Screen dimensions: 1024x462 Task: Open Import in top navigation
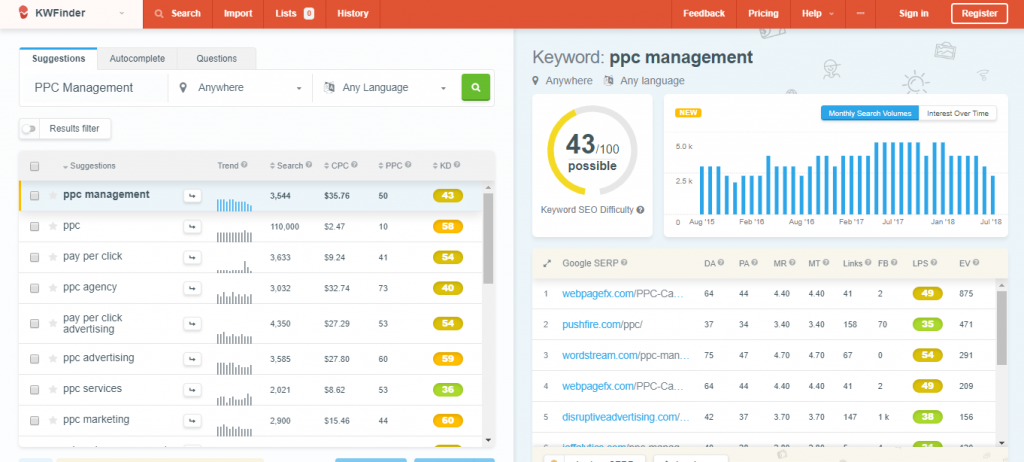pyautogui.click(x=238, y=13)
